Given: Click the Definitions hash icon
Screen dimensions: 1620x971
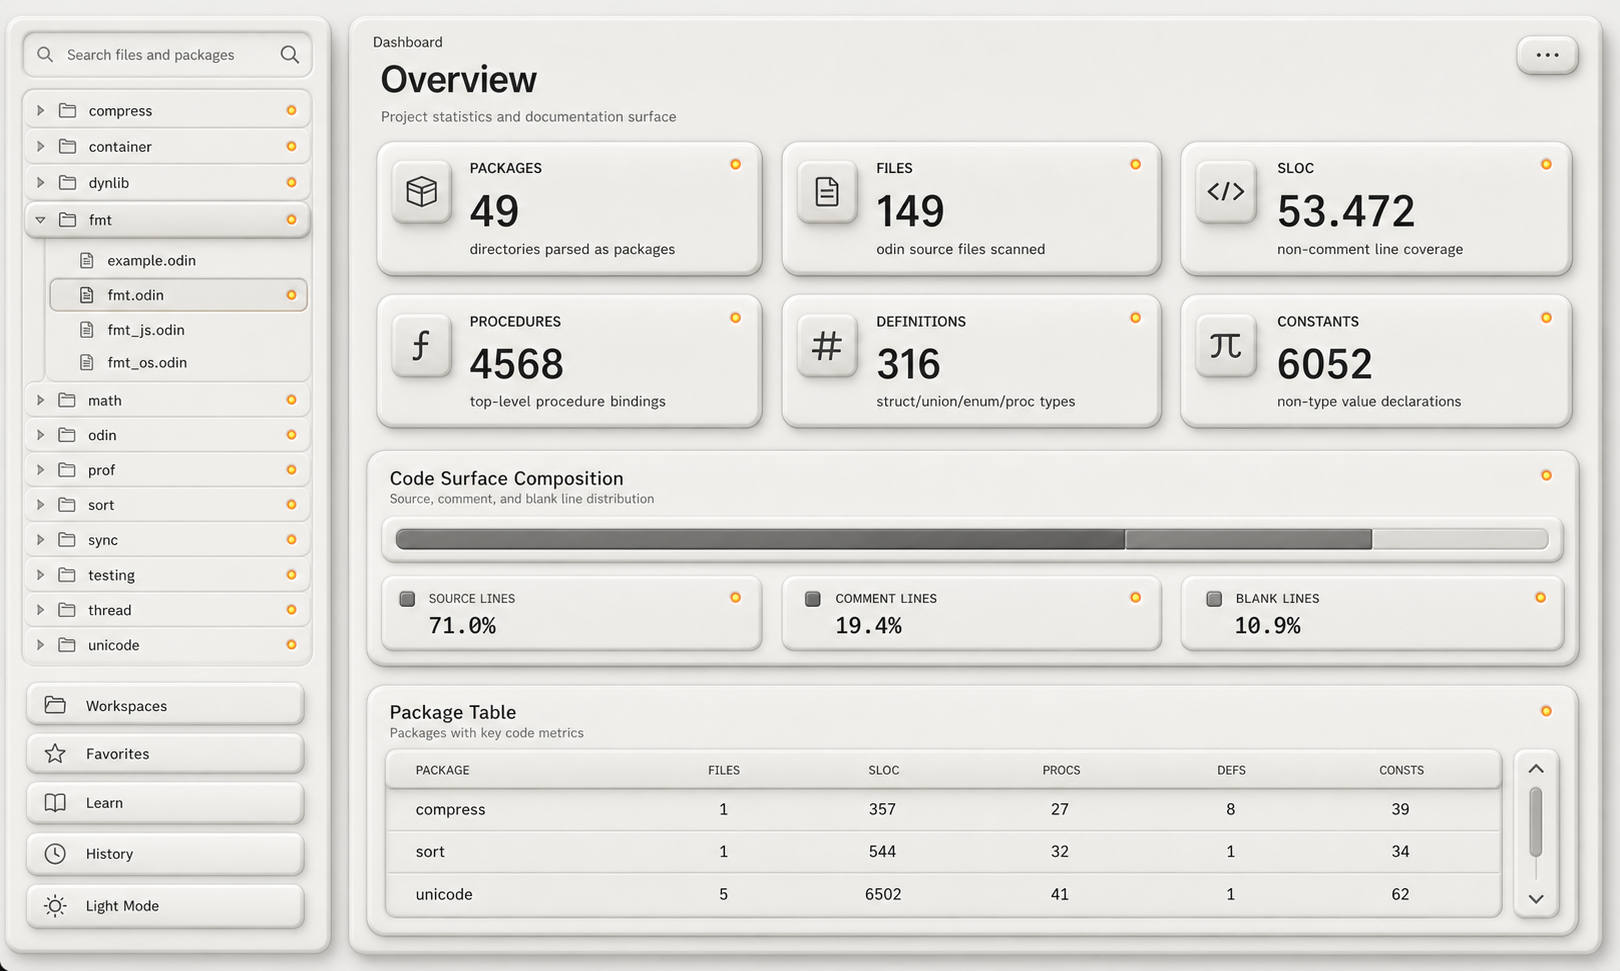Looking at the screenshot, I should [827, 346].
